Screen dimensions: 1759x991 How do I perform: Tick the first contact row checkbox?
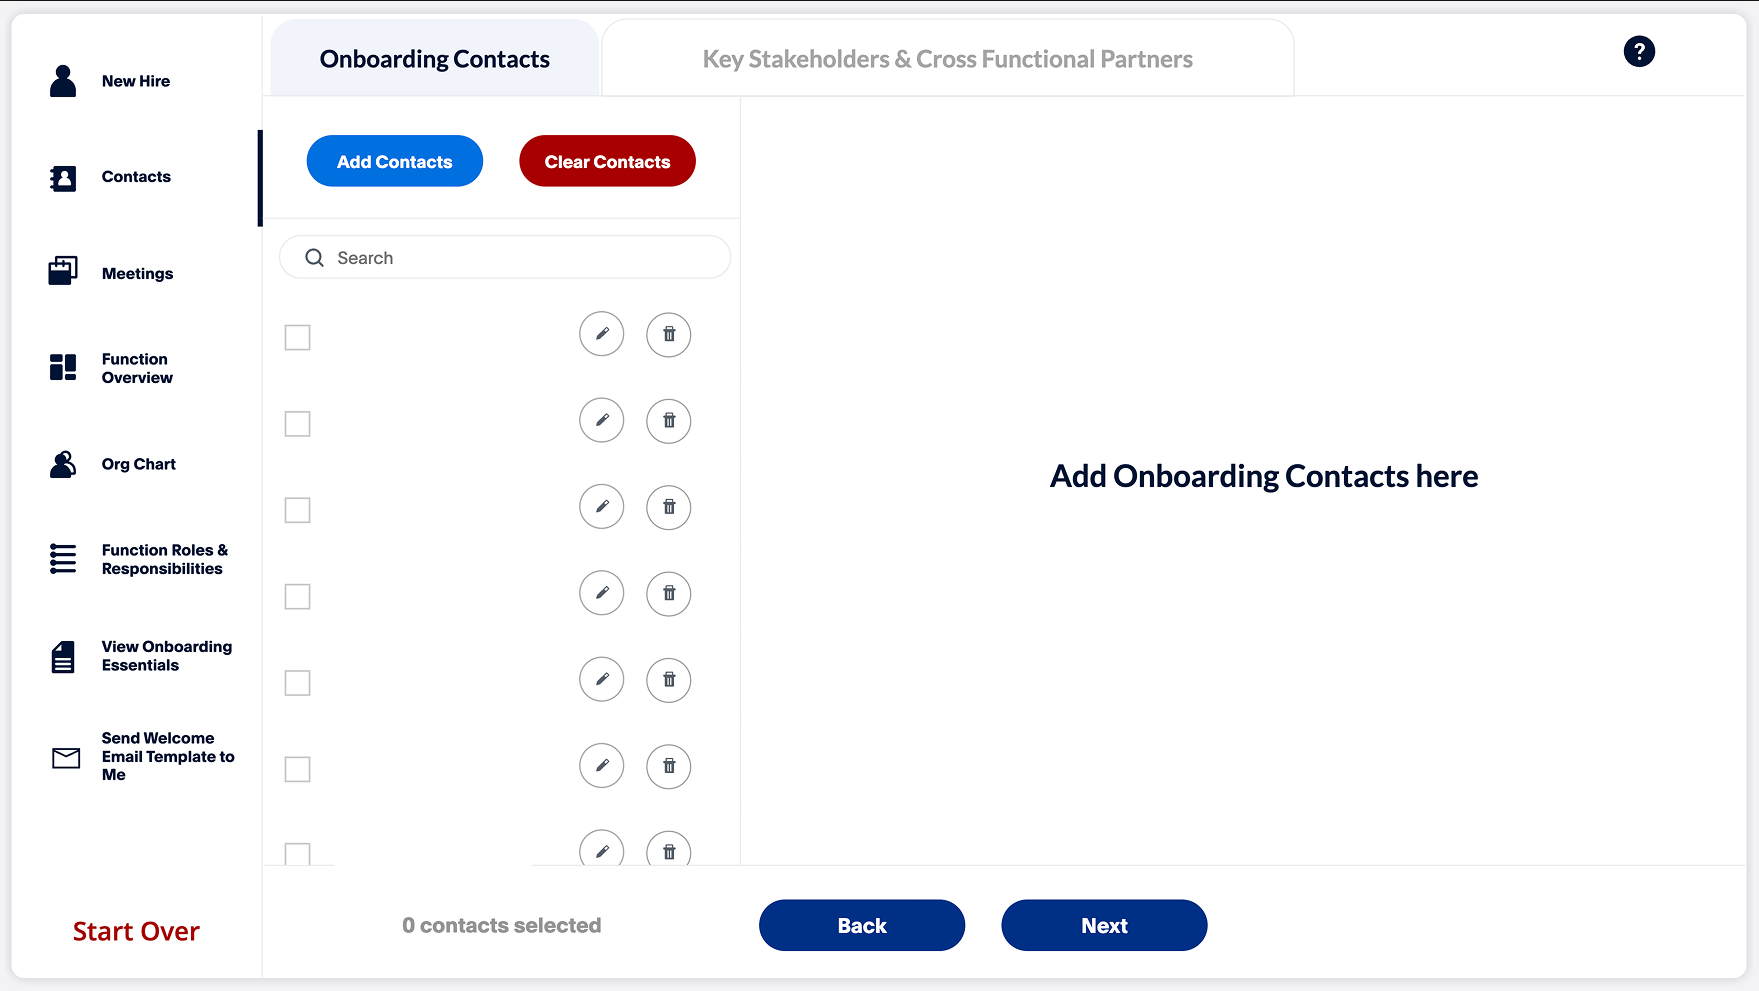pos(297,337)
